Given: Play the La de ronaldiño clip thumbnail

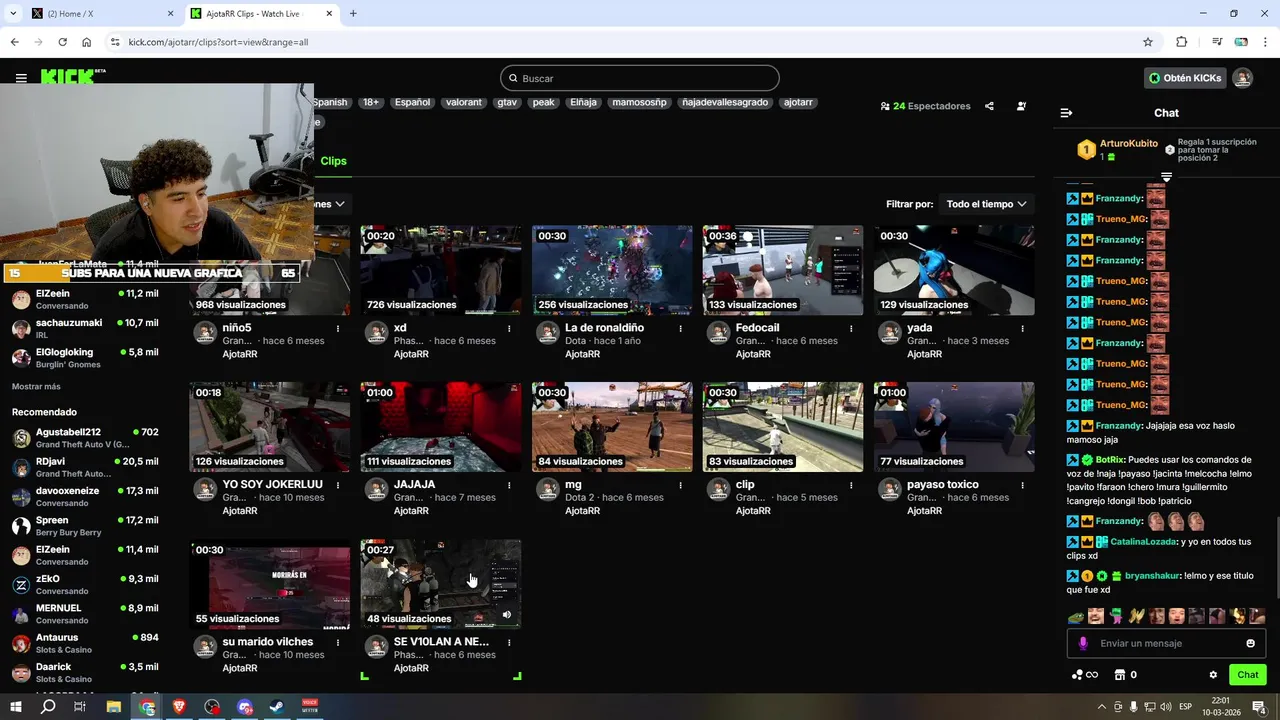Looking at the screenshot, I should click(612, 270).
